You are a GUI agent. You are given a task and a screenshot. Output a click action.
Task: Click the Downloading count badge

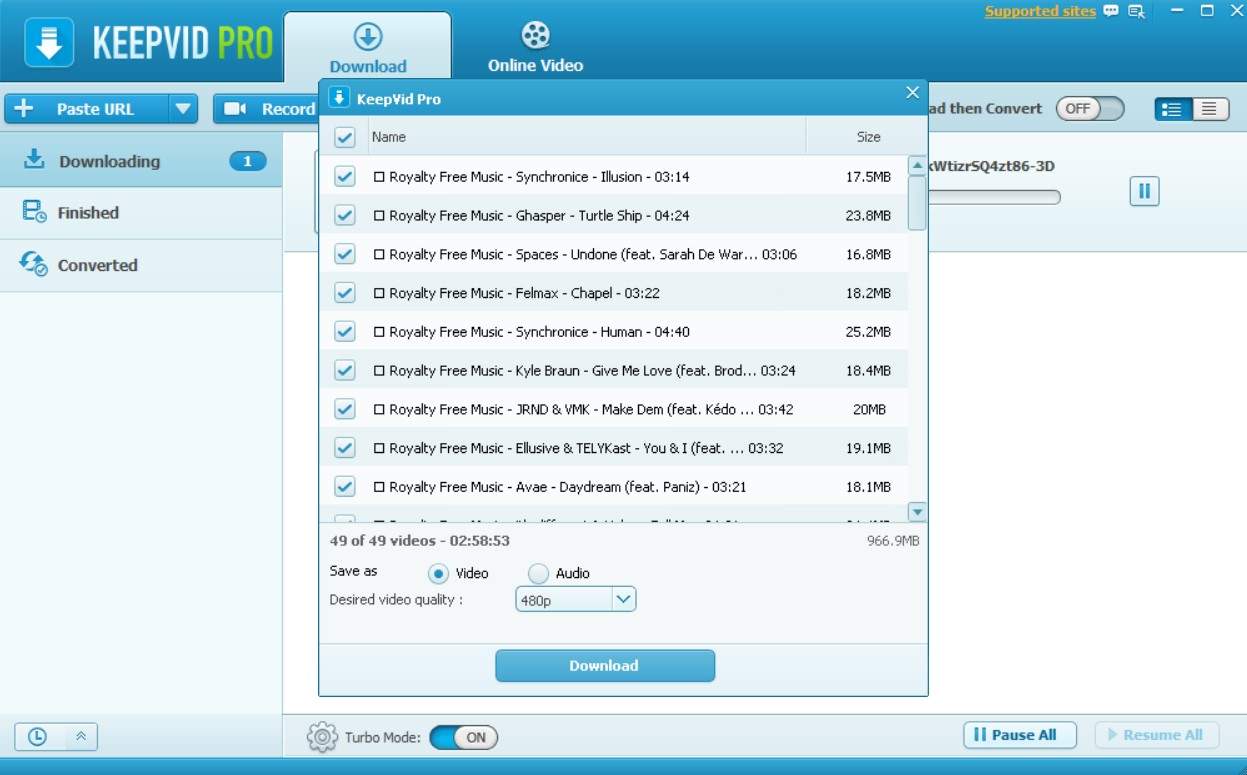[247, 161]
